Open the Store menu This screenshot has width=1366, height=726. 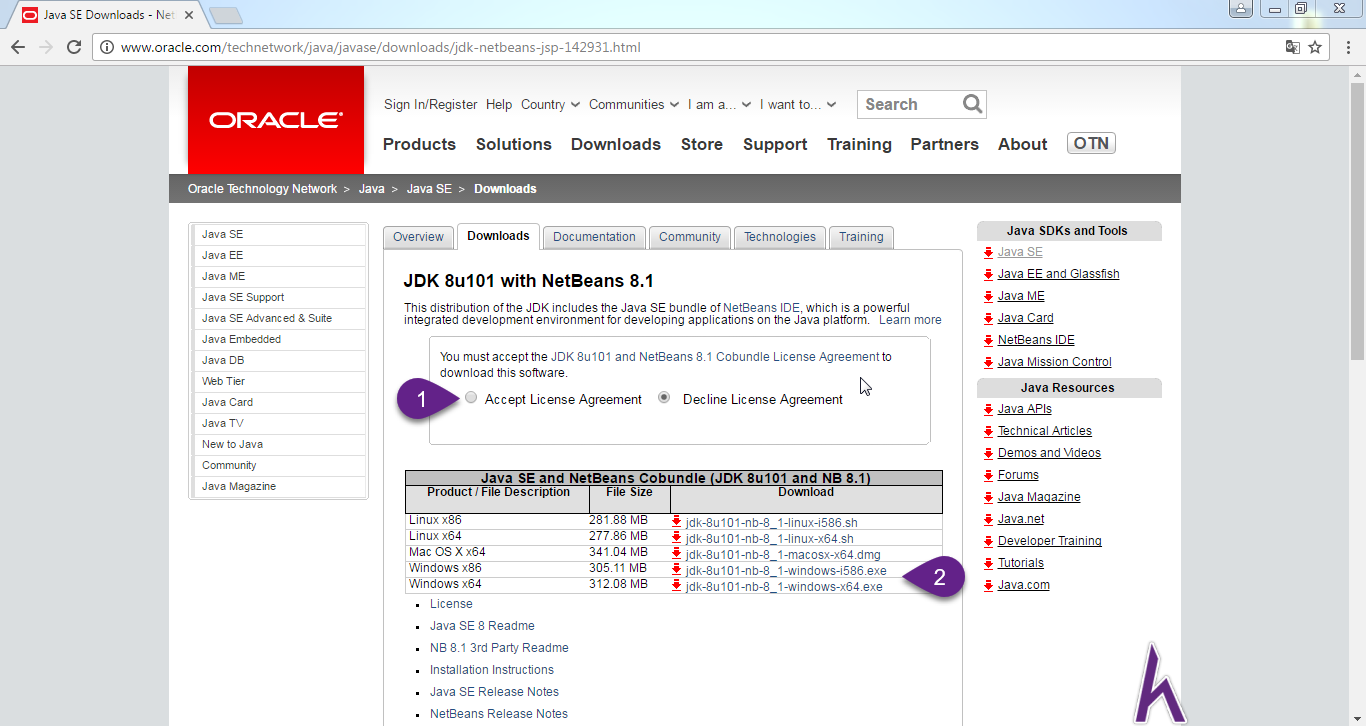702,144
